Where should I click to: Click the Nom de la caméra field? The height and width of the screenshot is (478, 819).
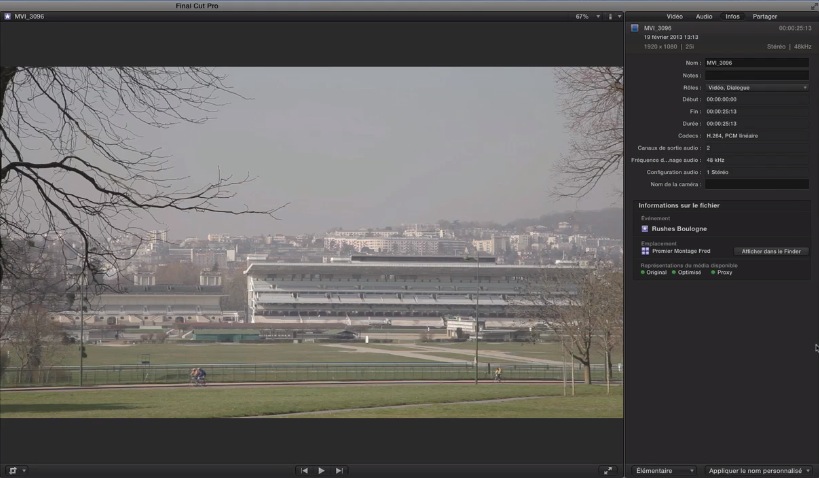[756, 184]
